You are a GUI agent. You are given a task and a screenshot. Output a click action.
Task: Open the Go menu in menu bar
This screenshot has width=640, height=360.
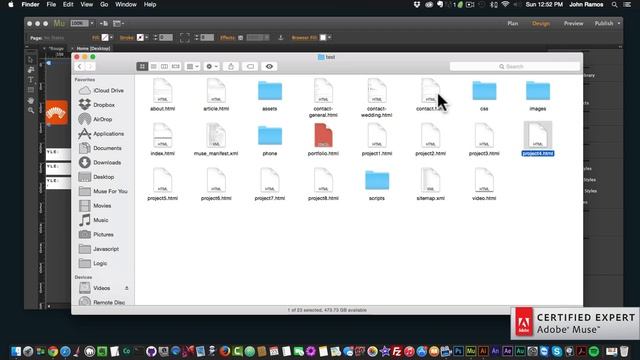pos(104,4)
